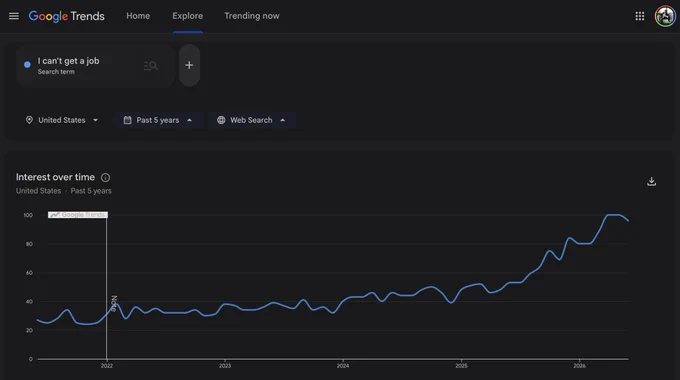Click the Google Trends logo

tap(66, 16)
